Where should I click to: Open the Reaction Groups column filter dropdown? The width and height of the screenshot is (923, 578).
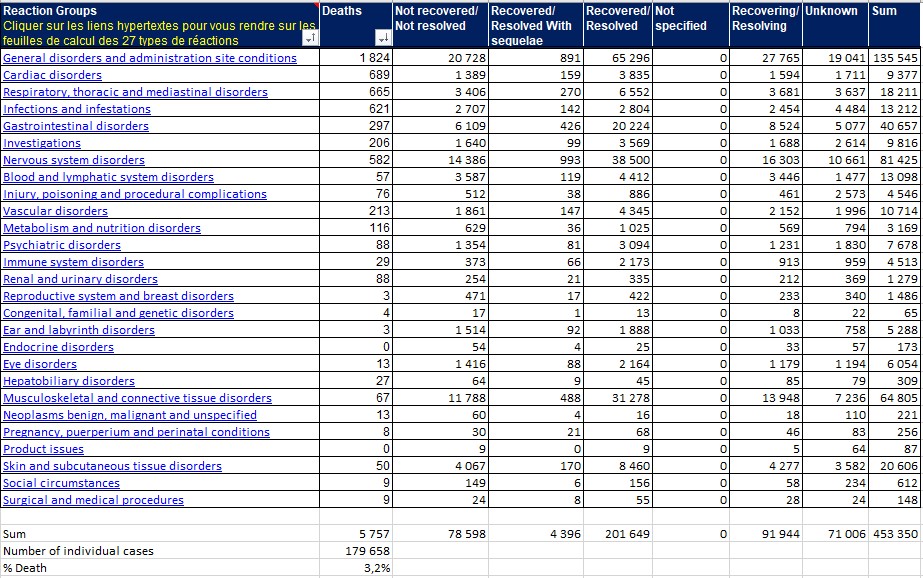tap(310, 38)
